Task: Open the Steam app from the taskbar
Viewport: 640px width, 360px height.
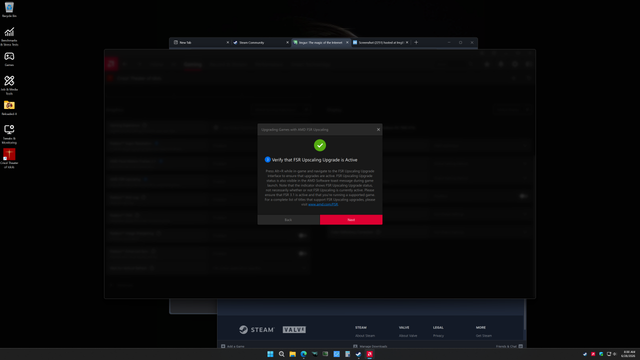Action: [358, 354]
